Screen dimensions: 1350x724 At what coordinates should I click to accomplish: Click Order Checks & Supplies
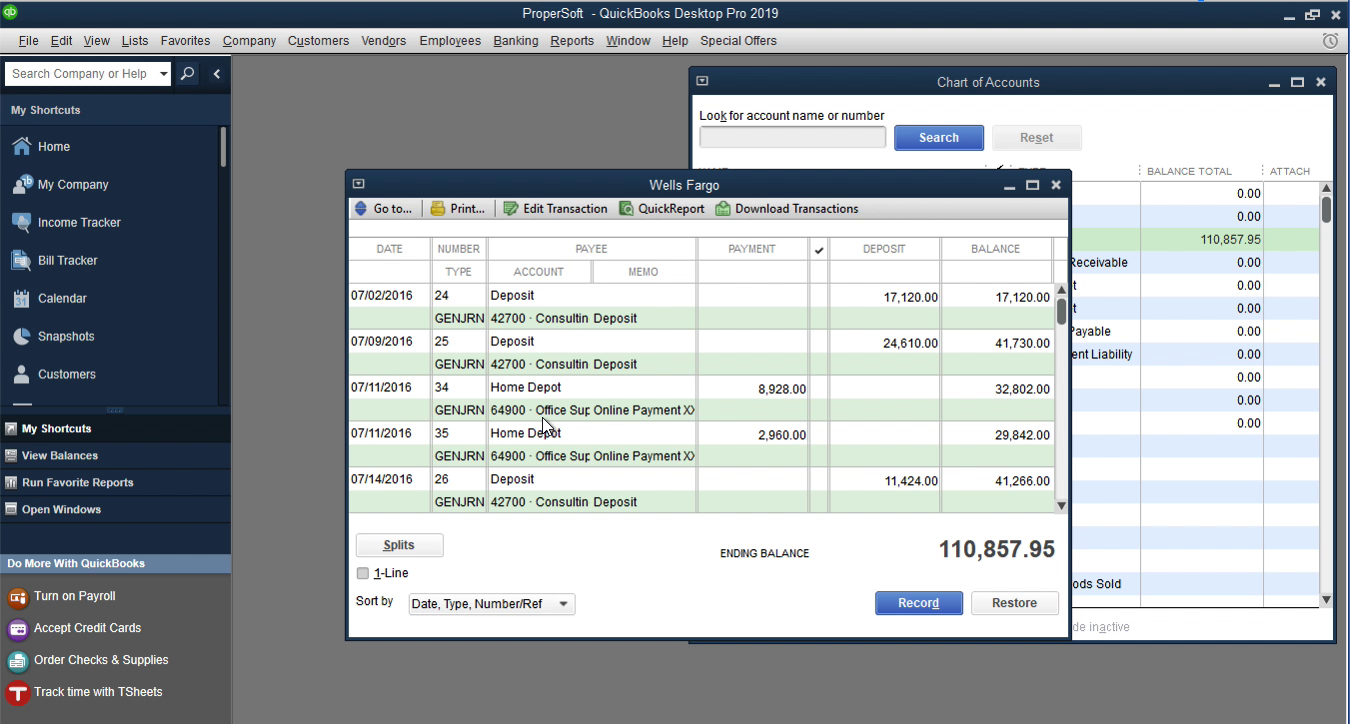(x=87, y=660)
